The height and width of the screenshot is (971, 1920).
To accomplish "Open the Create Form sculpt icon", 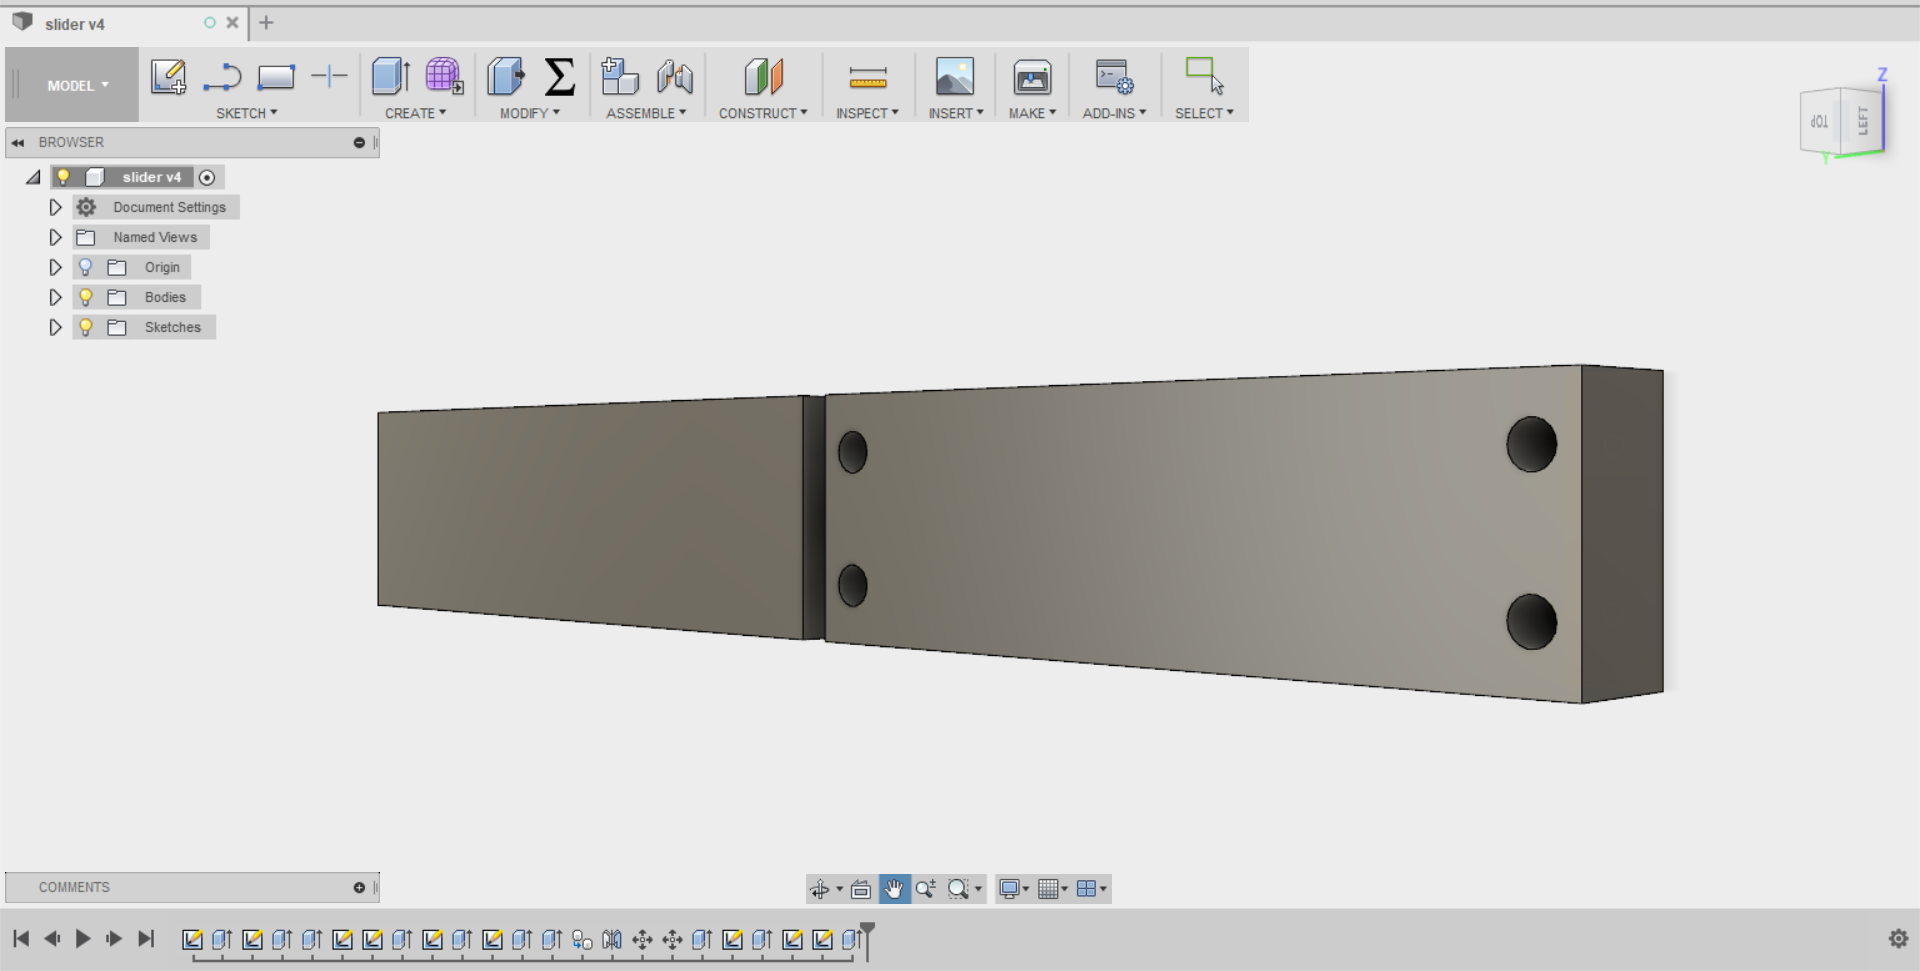I will (444, 76).
